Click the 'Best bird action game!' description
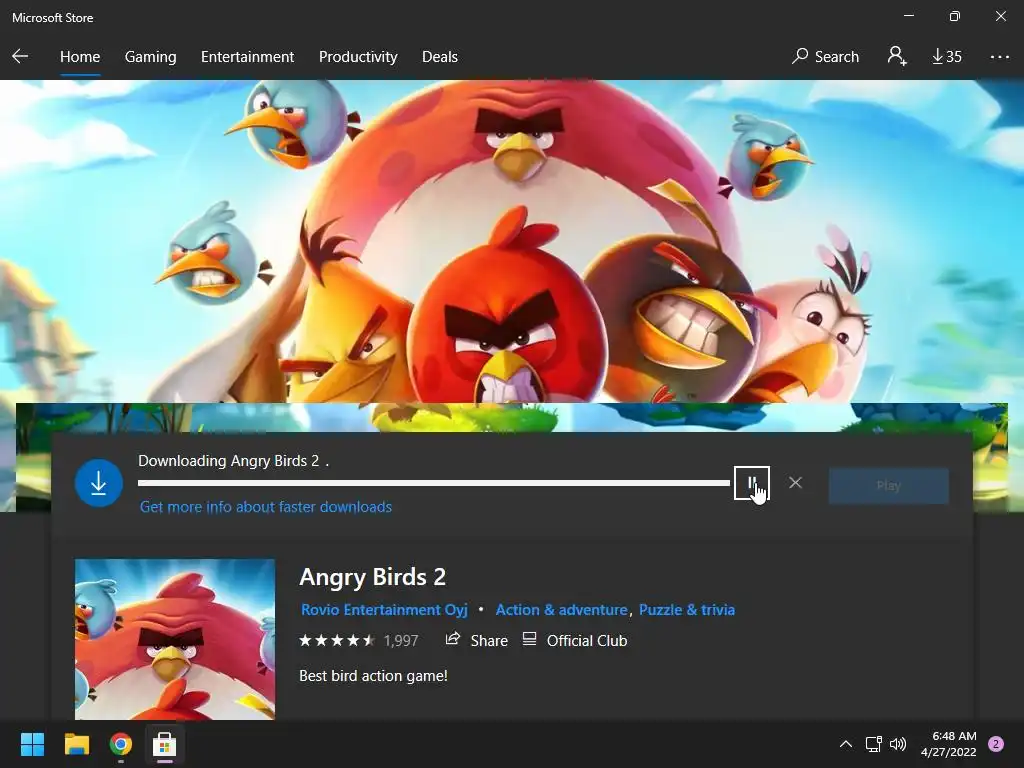The height and width of the screenshot is (768, 1024). coord(373,675)
